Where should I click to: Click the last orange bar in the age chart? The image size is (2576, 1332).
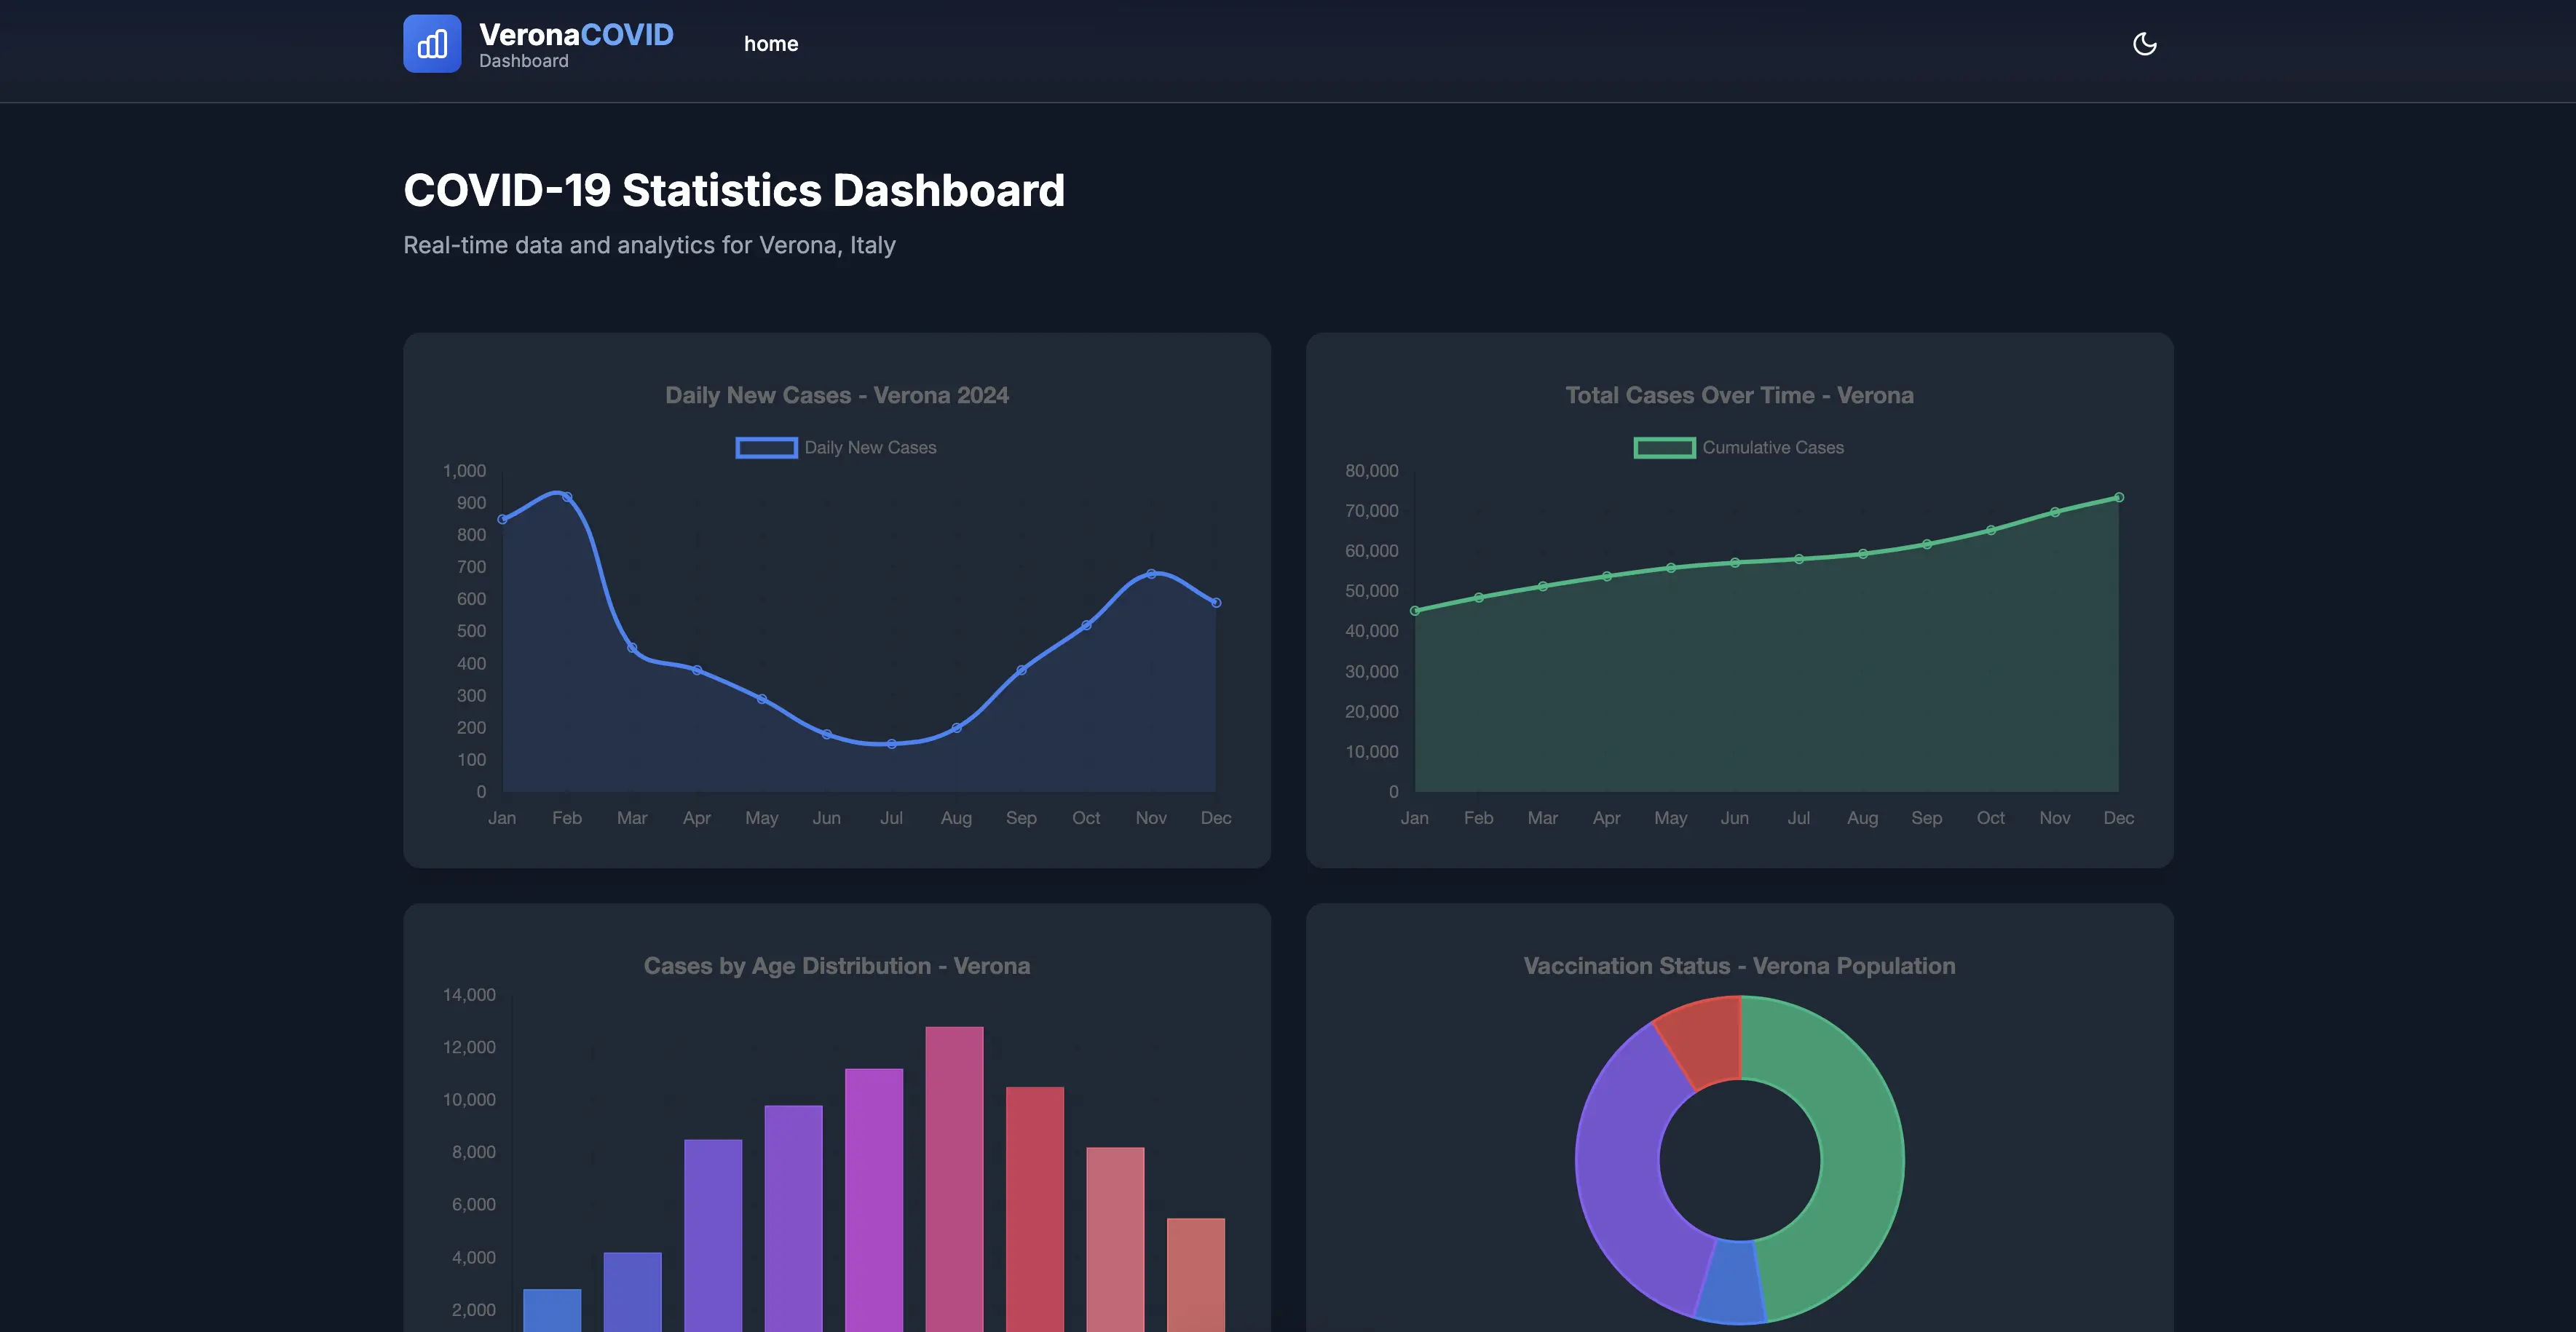[x=1196, y=1275]
